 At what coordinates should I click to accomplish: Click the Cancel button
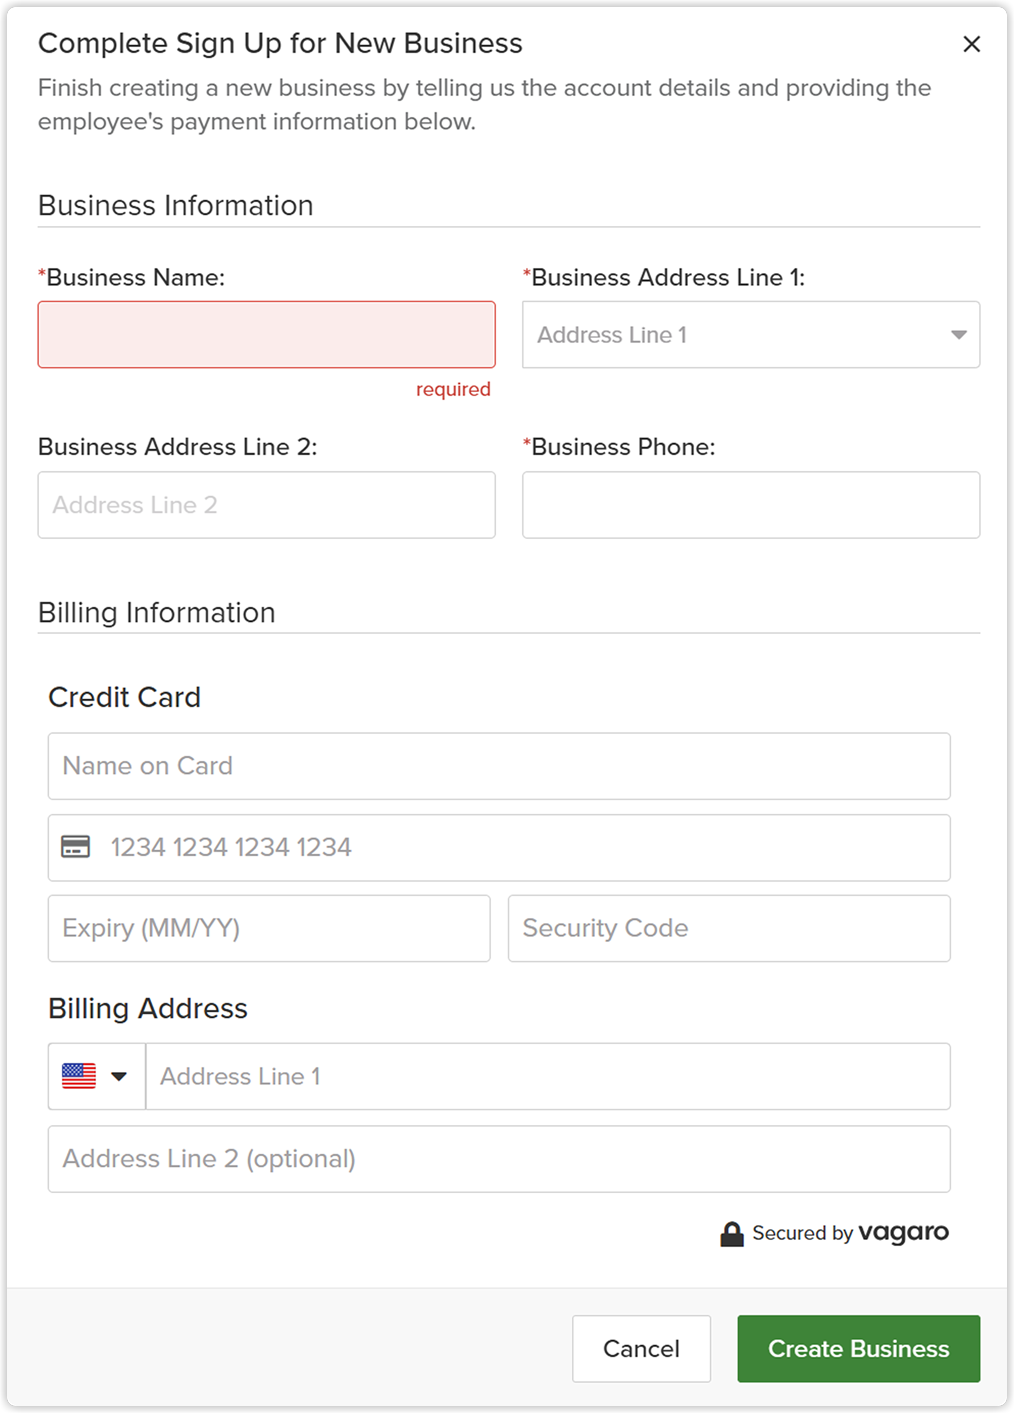(641, 1349)
